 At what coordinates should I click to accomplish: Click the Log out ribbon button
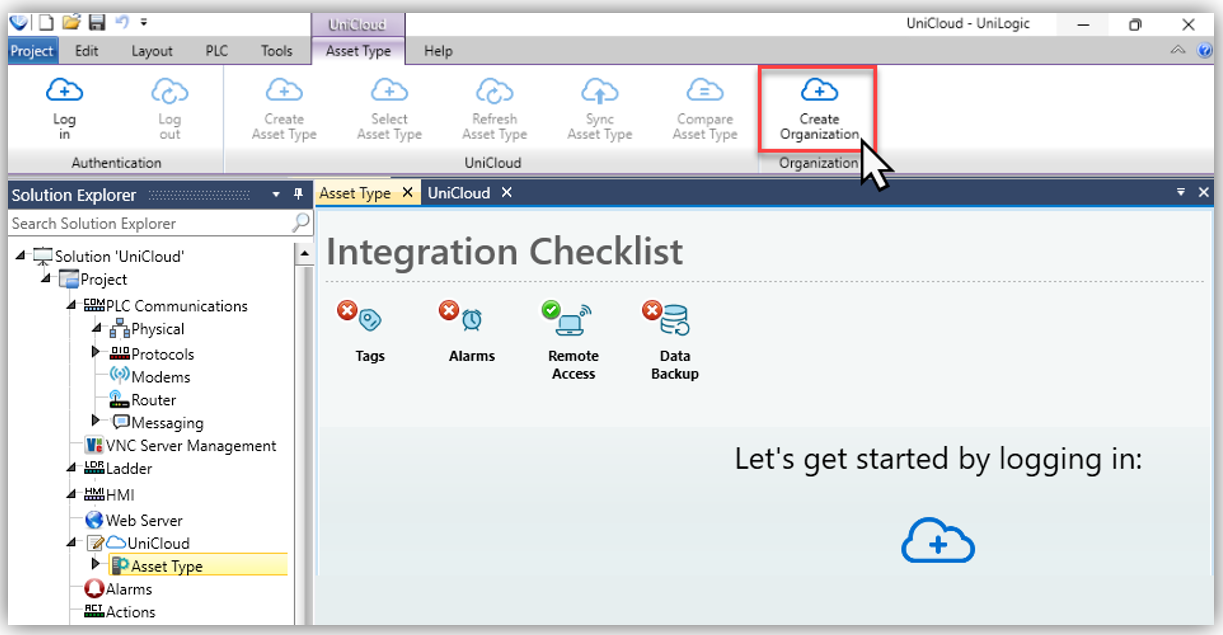(x=169, y=110)
